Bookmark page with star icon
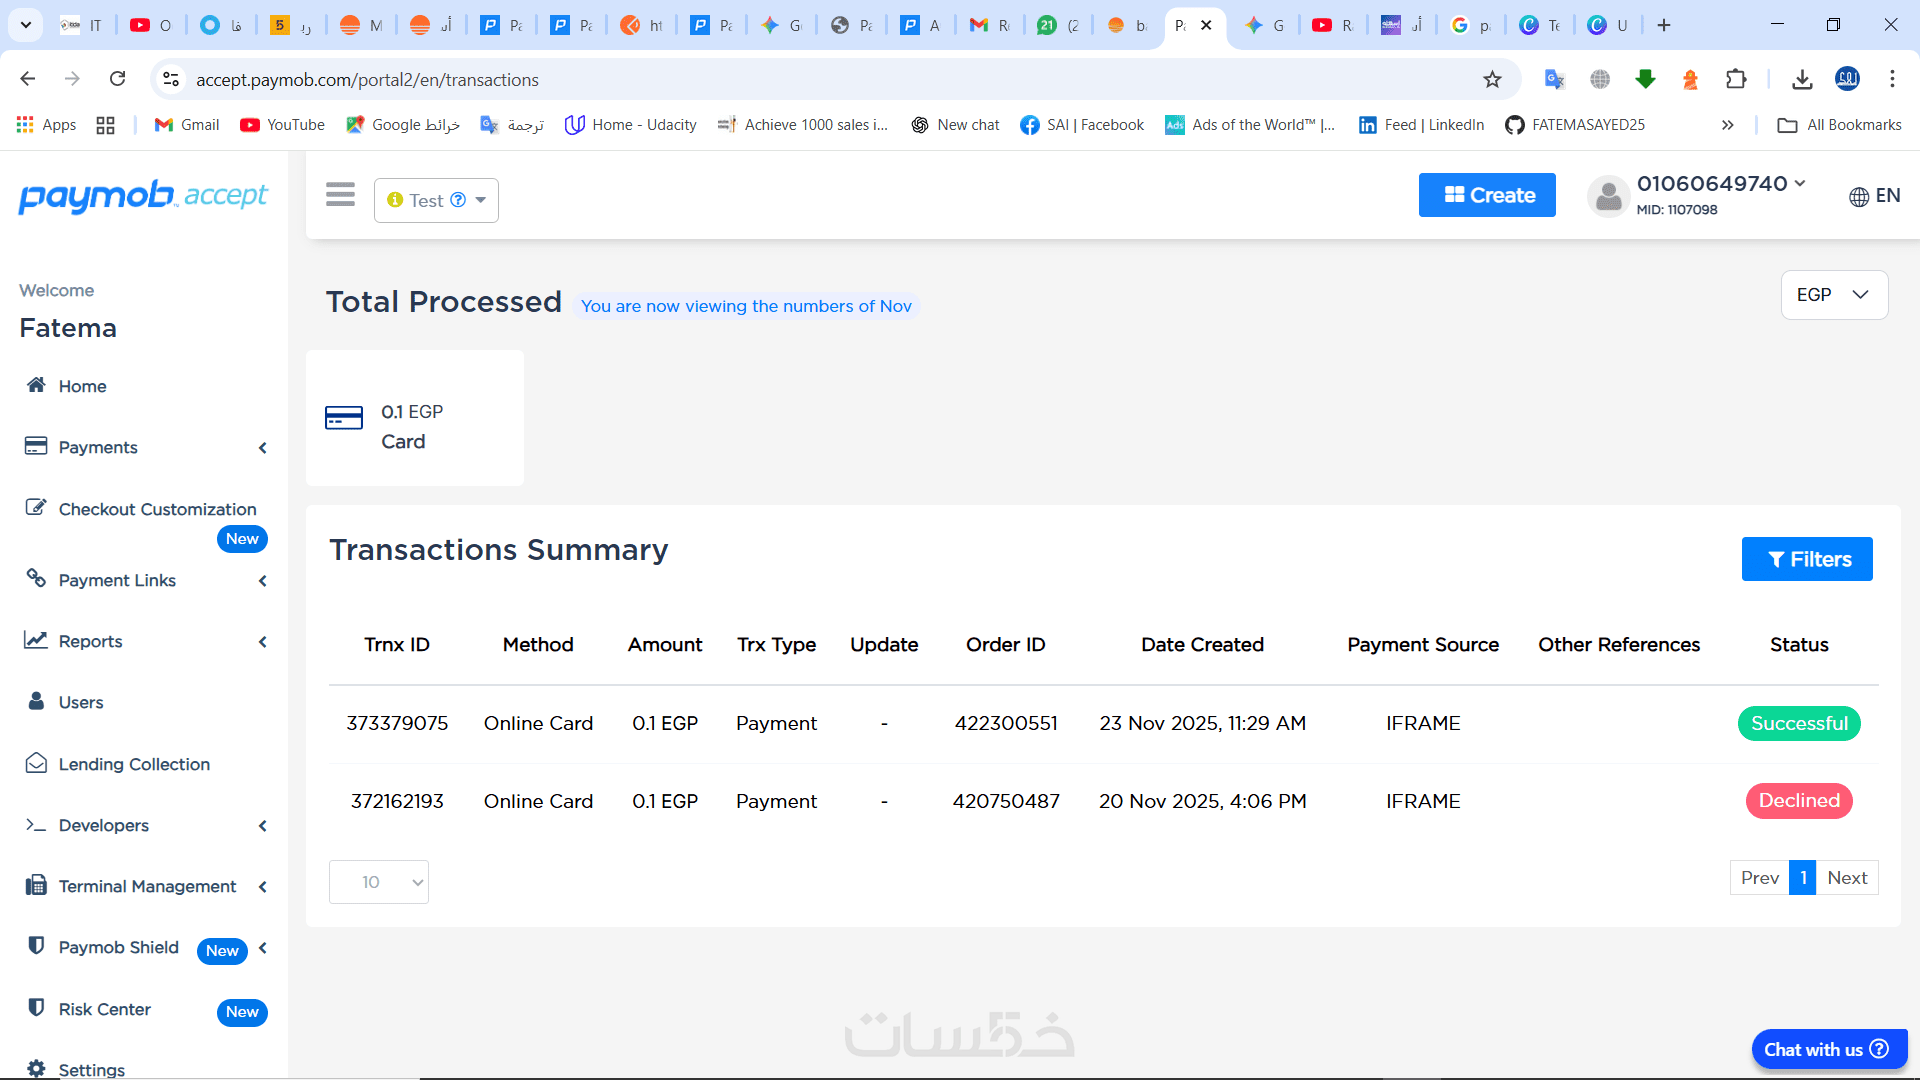Viewport: 1920px width, 1080px height. click(1492, 79)
